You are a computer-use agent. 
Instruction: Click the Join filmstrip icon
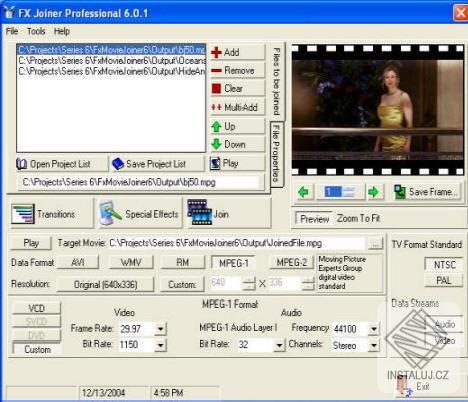pos(200,212)
